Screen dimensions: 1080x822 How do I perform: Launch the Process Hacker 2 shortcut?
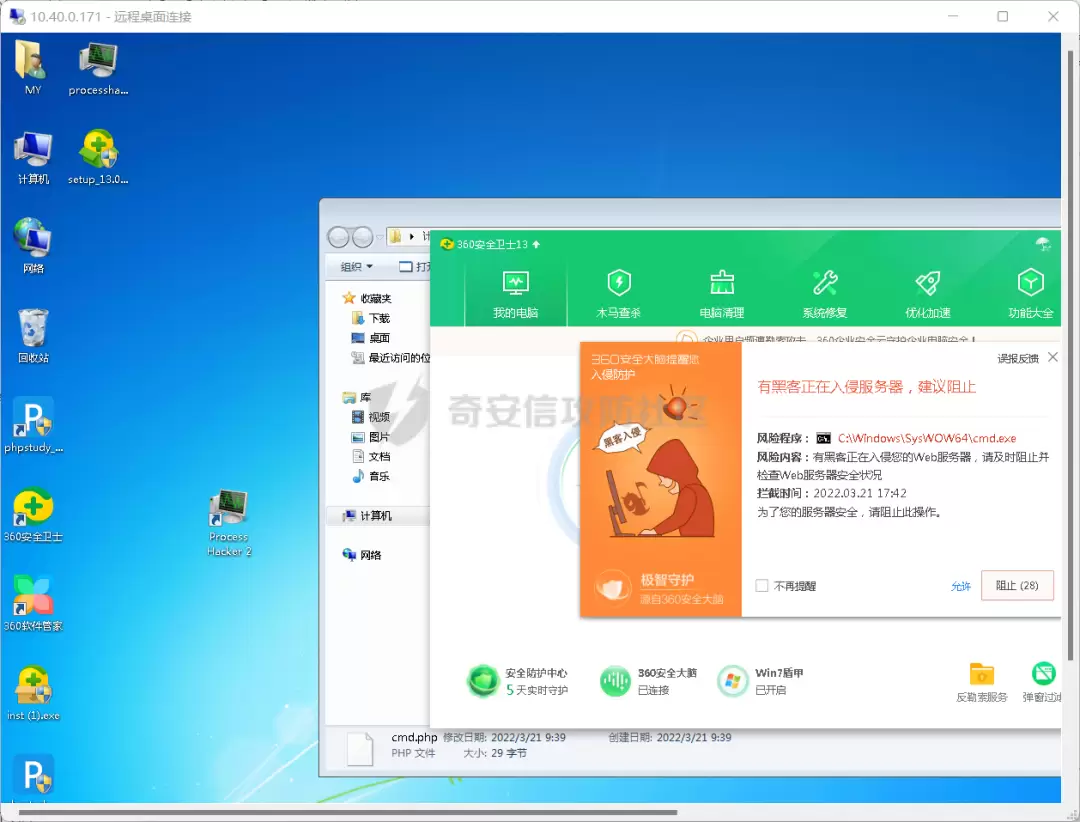point(229,524)
